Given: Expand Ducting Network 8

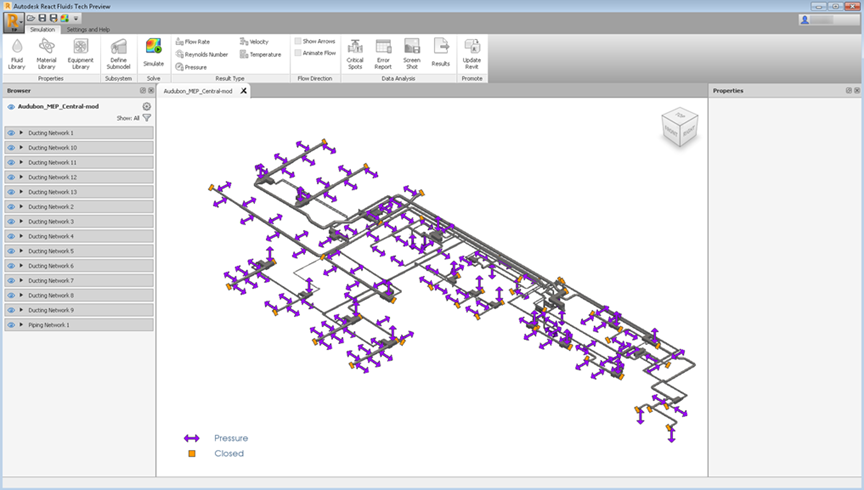Looking at the screenshot, I should [21, 295].
